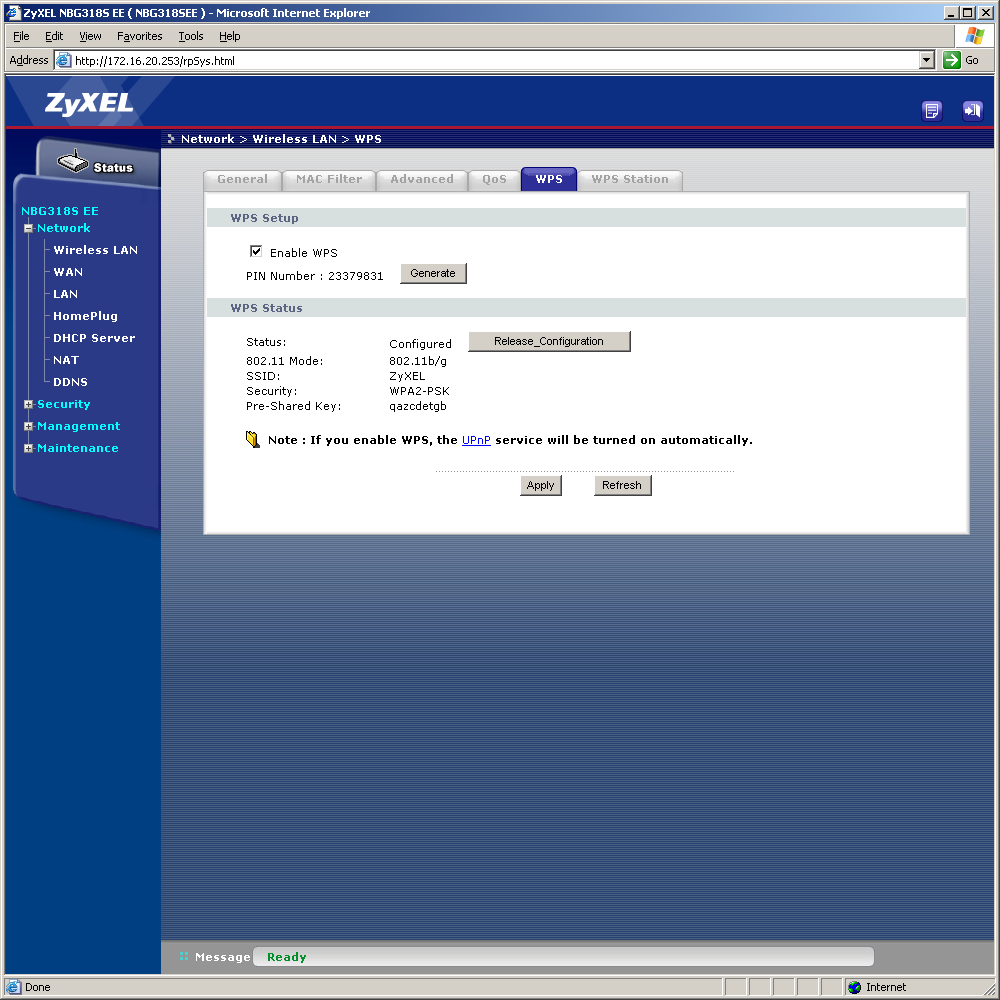1000x1000 pixels.
Task: Click the IE icon in title bar
Action: point(13,13)
